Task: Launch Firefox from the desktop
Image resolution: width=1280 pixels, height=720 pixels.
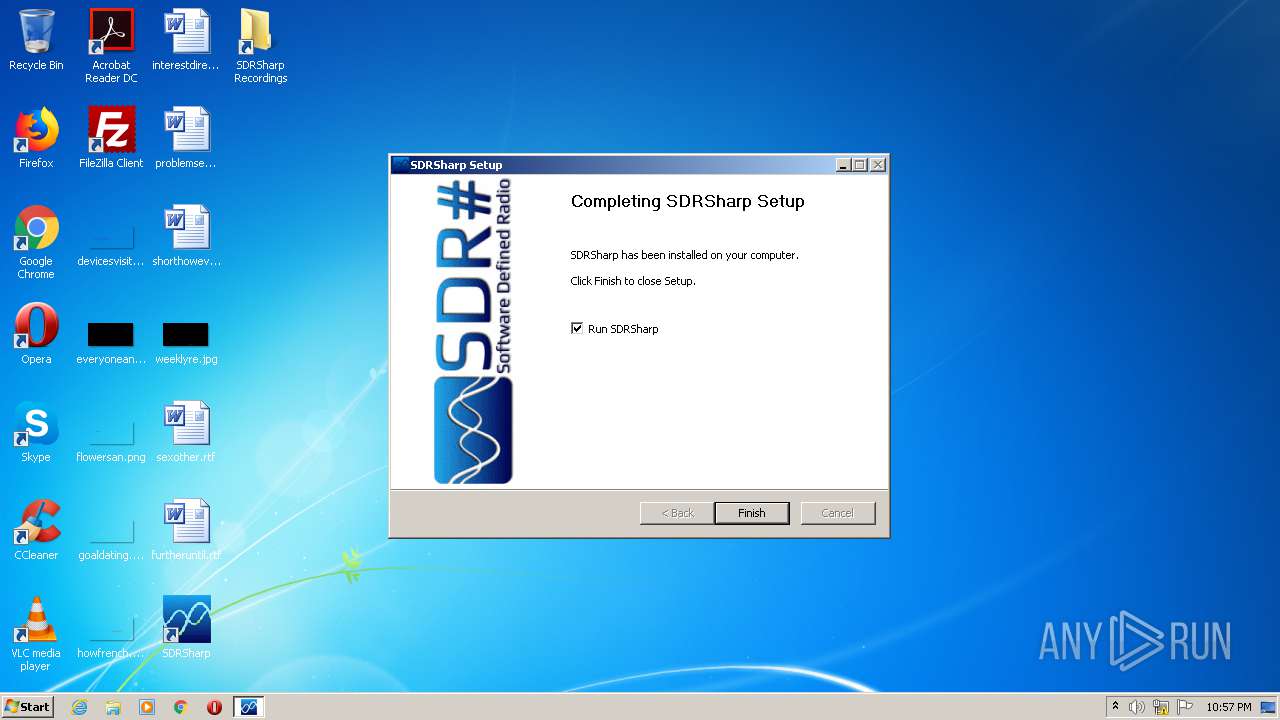Action: tap(36, 138)
